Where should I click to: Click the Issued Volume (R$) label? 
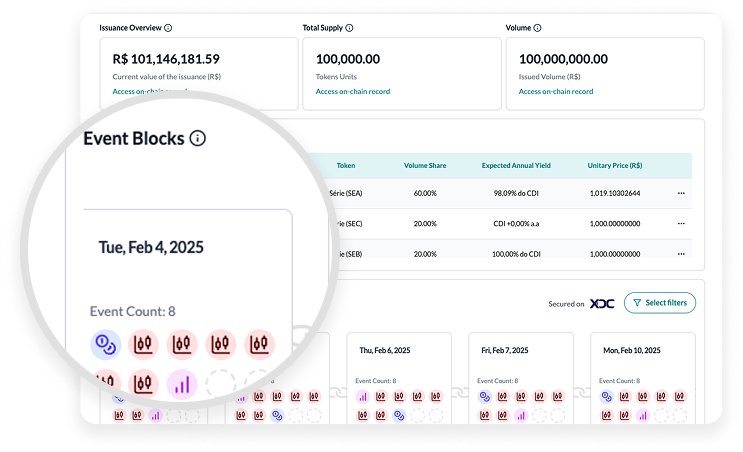pyautogui.click(x=549, y=77)
